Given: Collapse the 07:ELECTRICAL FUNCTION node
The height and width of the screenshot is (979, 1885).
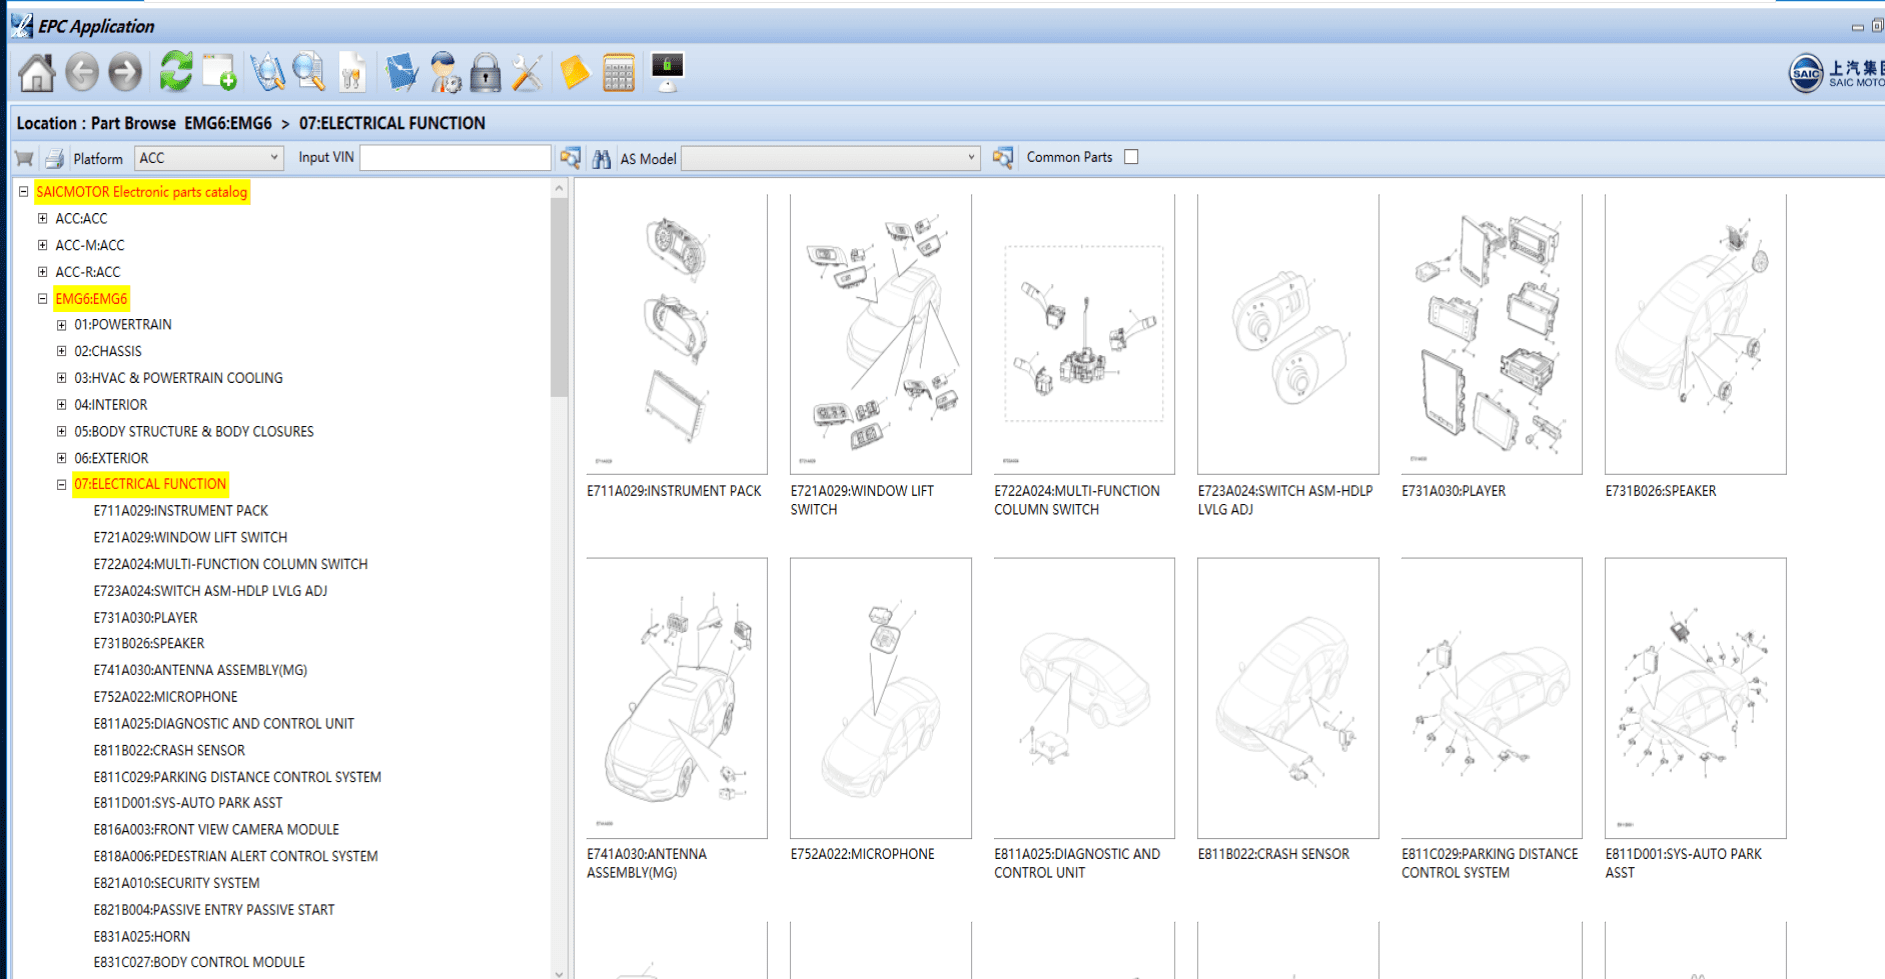Looking at the screenshot, I should [x=62, y=485].
